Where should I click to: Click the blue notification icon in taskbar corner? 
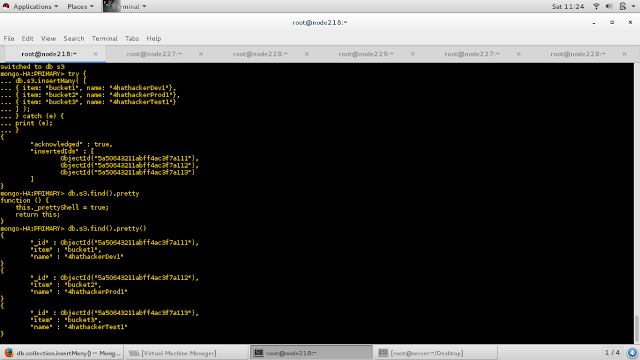point(632,353)
